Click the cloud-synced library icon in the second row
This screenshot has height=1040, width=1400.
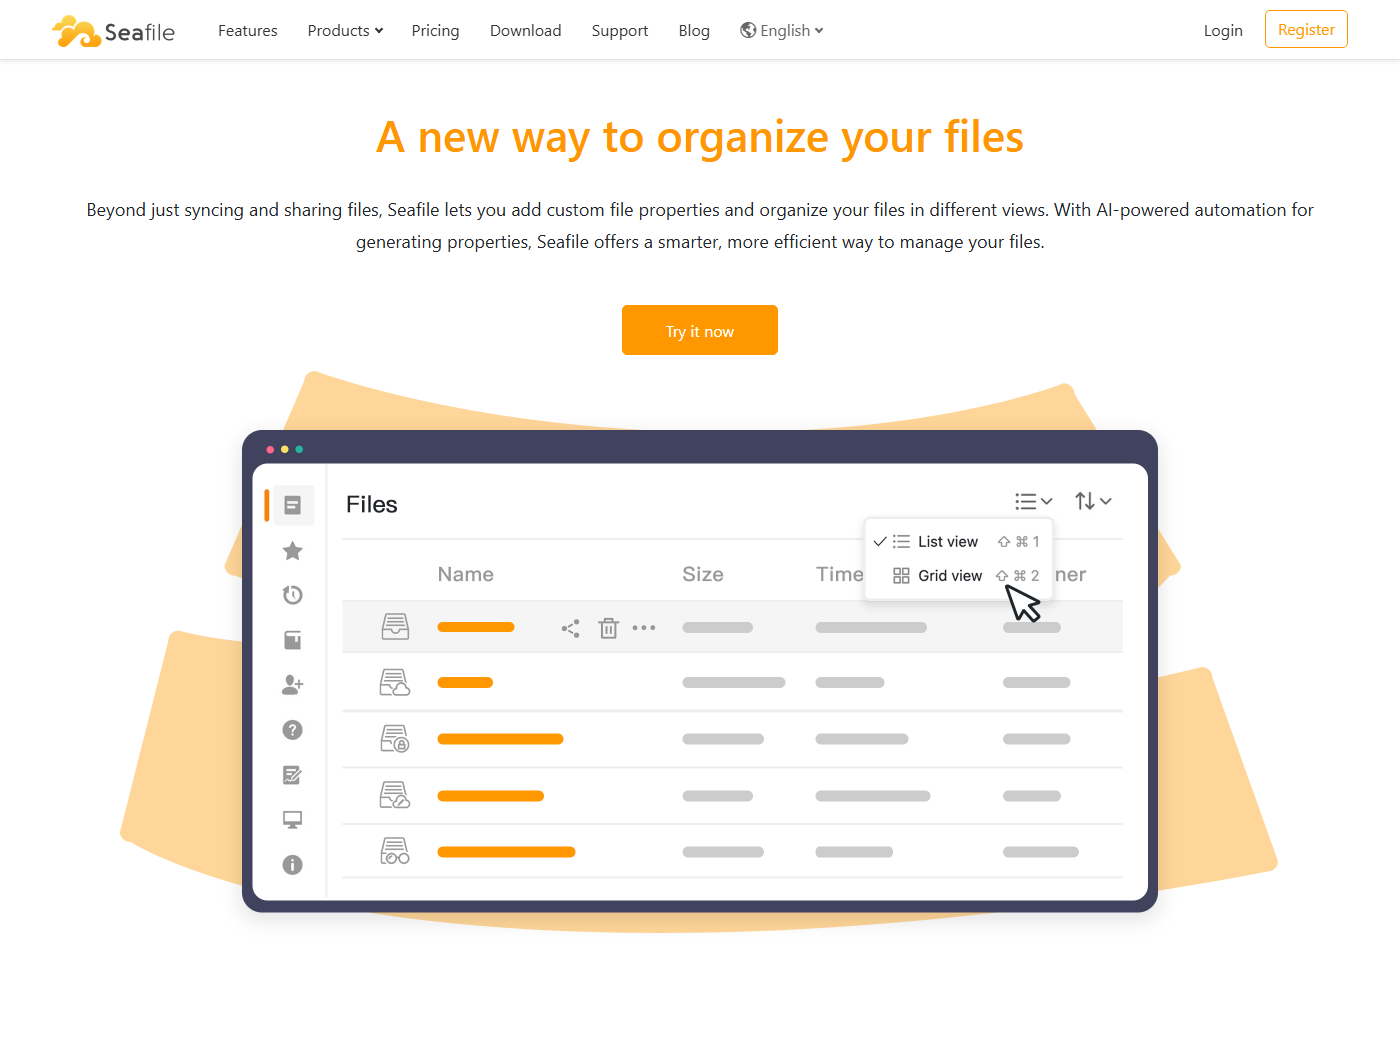[395, 683]
